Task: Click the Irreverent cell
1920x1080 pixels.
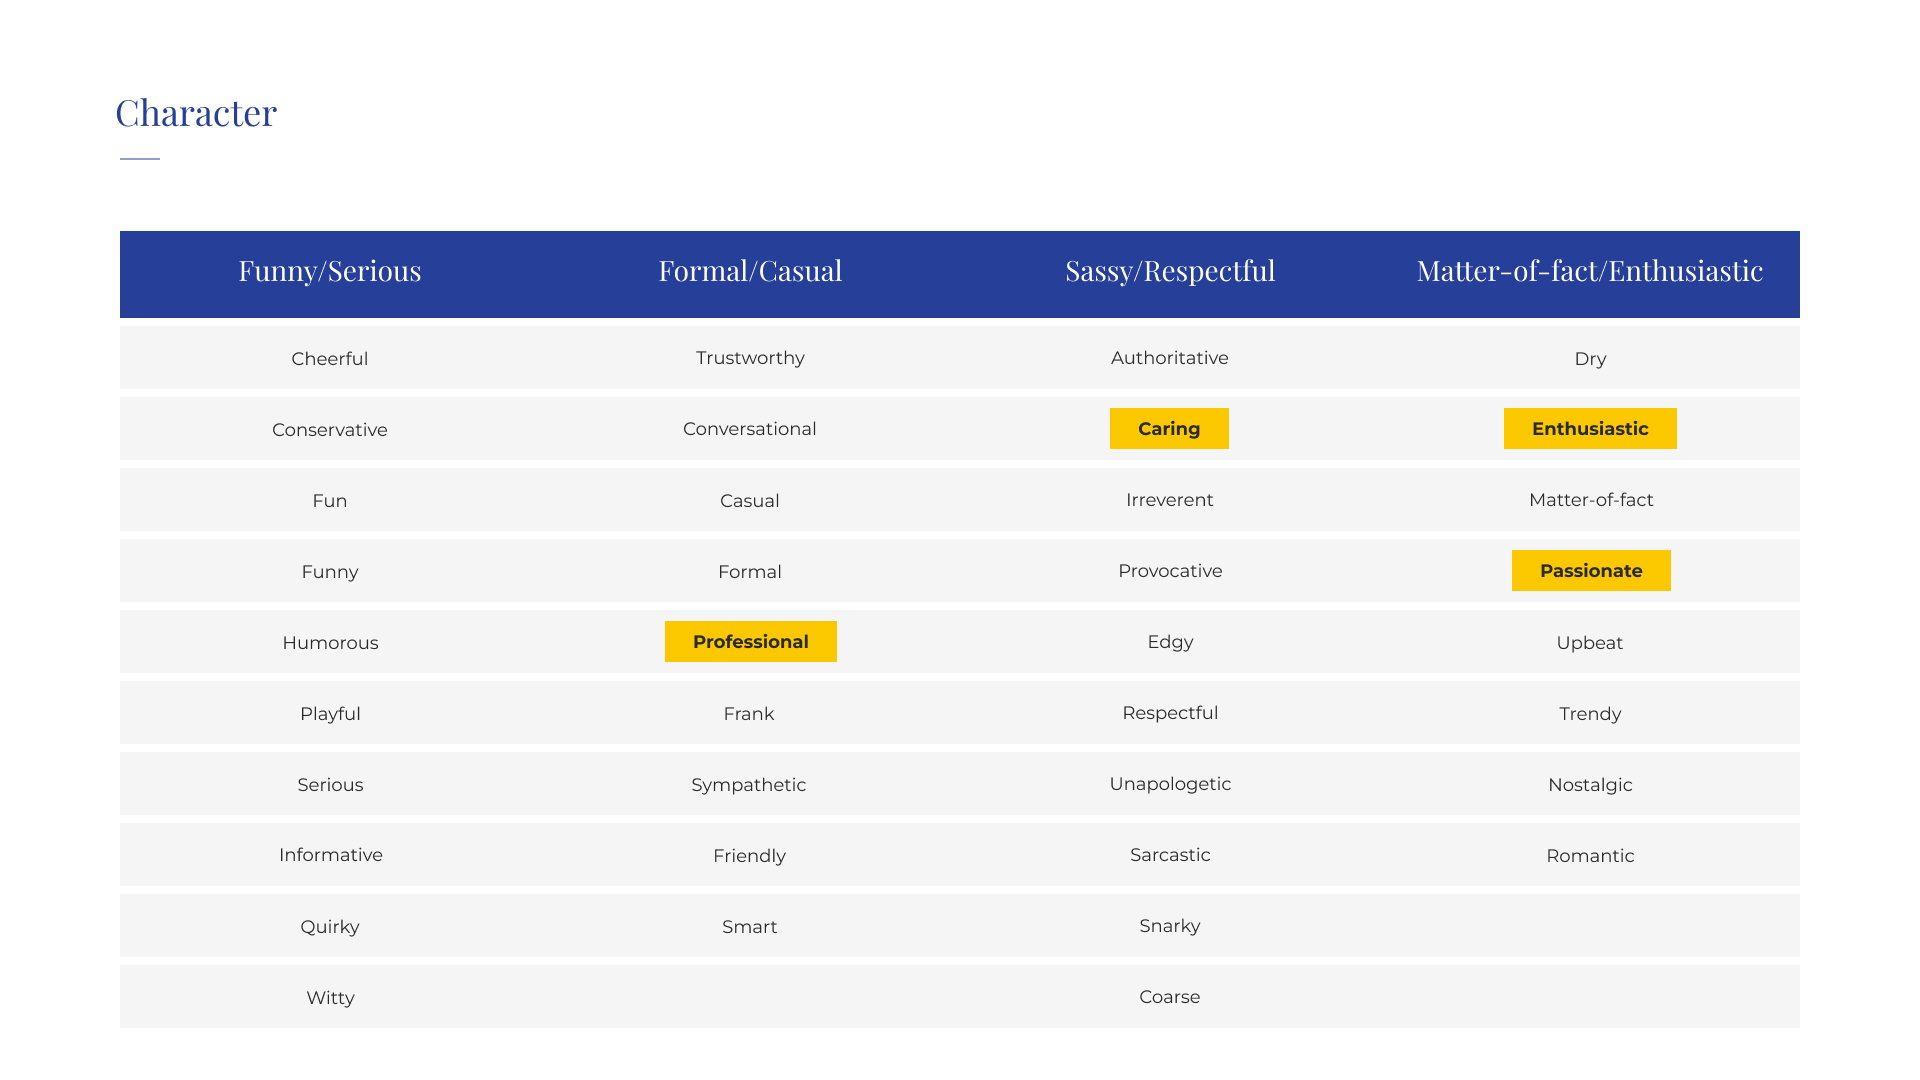Action: pos(1170,500)
